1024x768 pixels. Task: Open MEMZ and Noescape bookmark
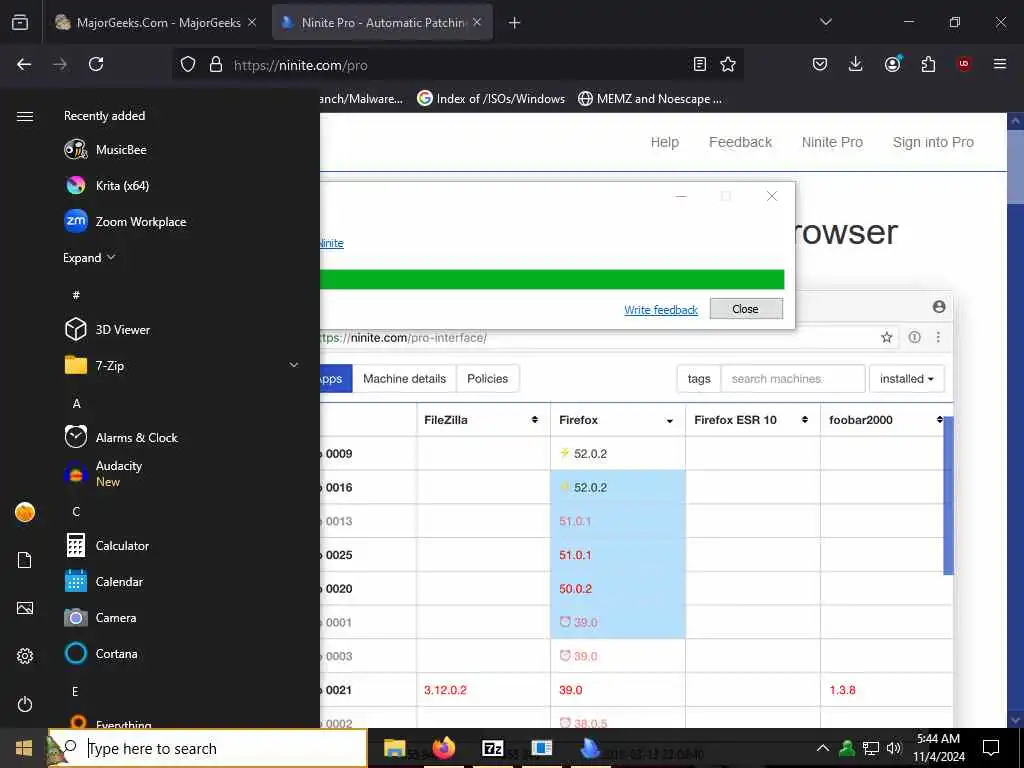[x=650, y=99]
